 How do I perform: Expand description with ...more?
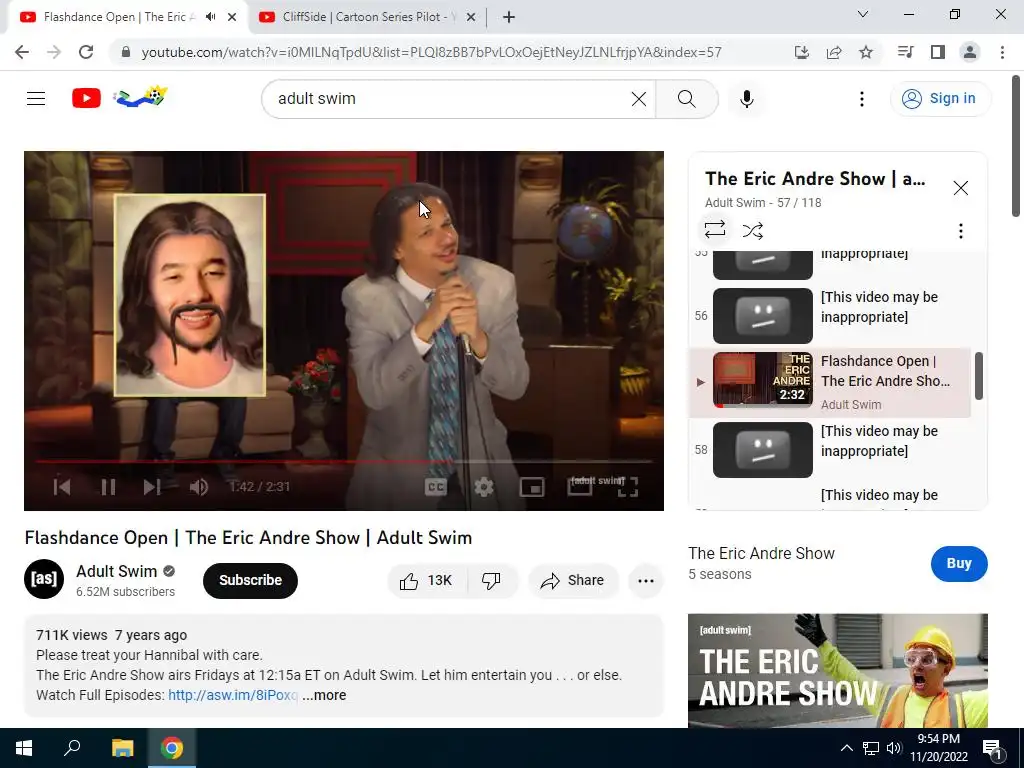click(324, 696)
